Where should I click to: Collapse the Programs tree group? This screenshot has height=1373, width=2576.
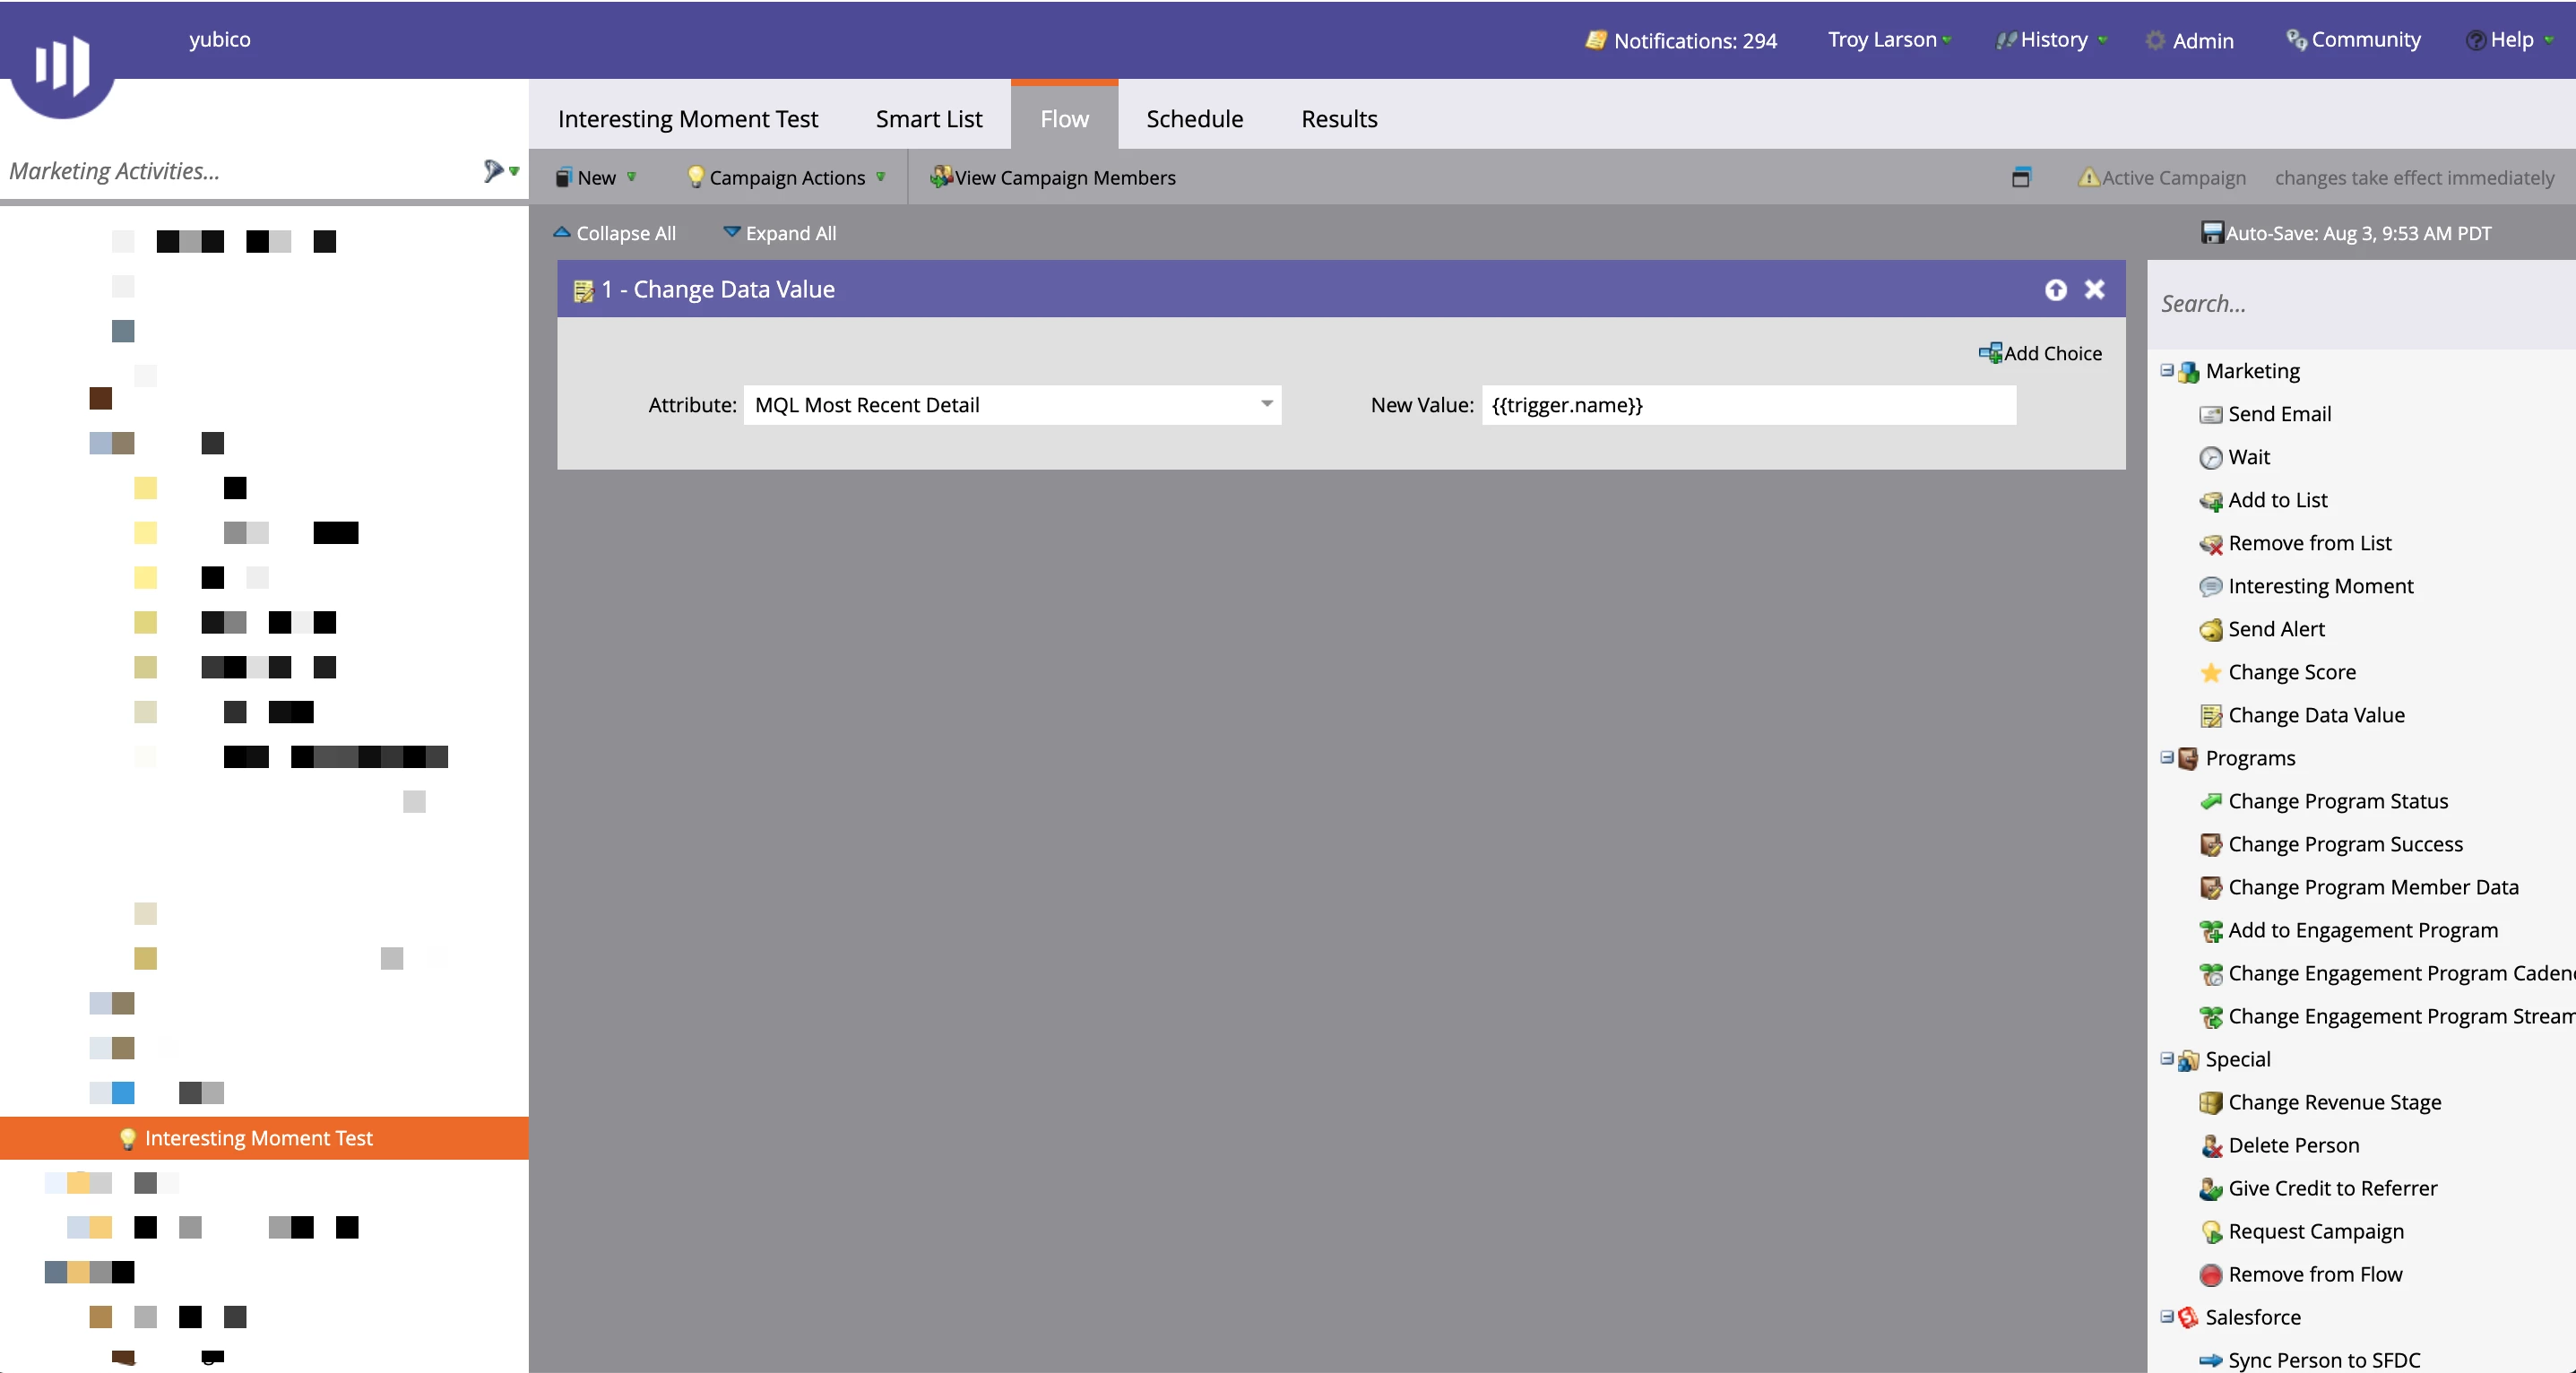coord(2166,757)
